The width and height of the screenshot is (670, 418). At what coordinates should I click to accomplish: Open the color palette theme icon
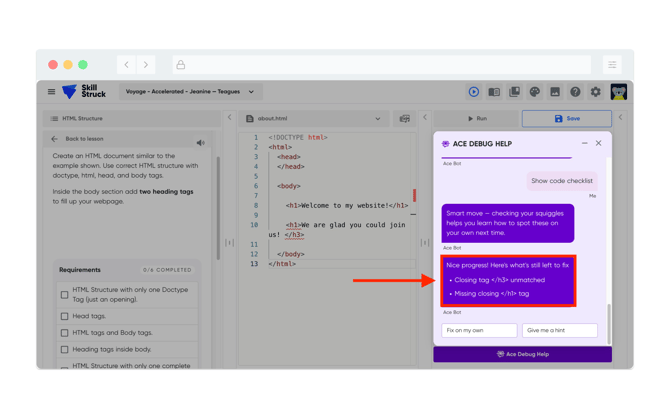(535, 92)
